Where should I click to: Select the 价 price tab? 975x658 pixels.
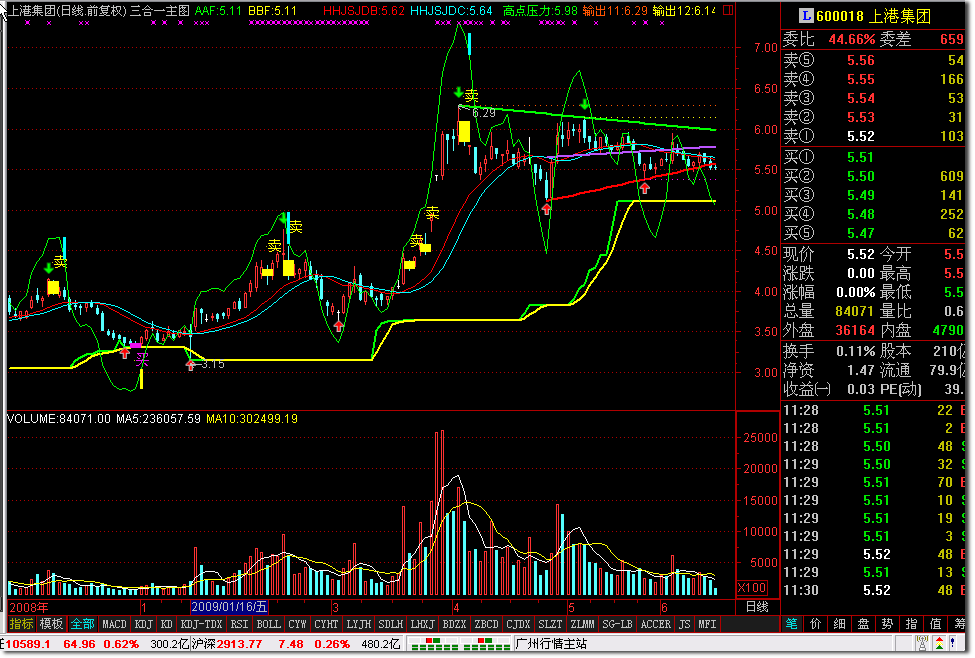click(815, 624)
